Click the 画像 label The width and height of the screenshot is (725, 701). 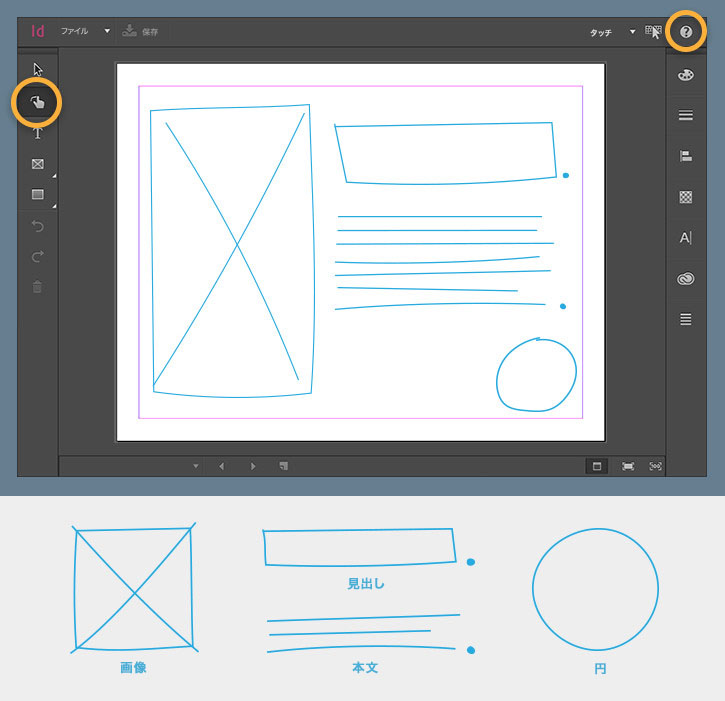pyautogui.click(x=133, y=667)
